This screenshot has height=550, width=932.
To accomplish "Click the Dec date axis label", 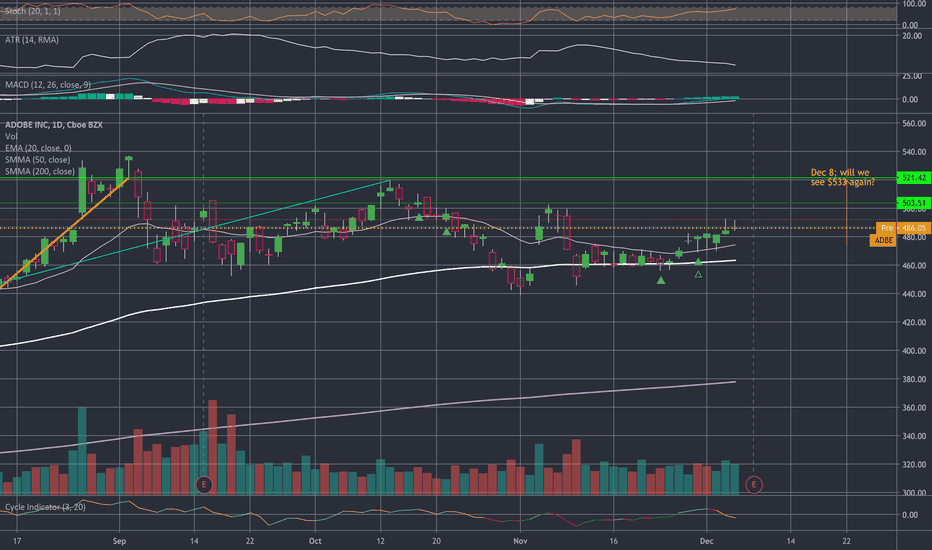I will click(706, 541).
